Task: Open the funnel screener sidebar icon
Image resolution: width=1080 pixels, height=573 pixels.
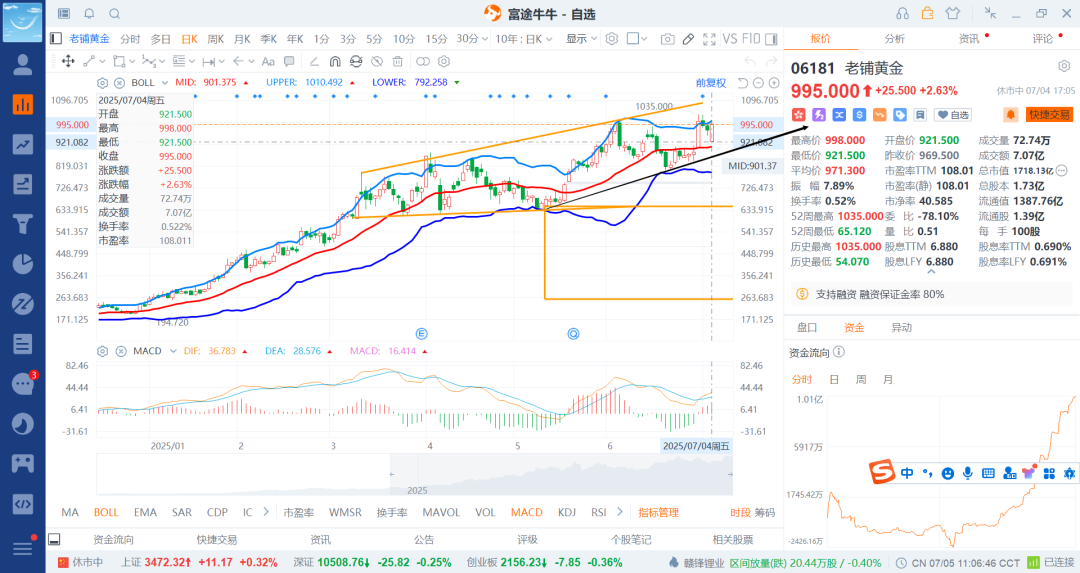Action: click(23, 224)
